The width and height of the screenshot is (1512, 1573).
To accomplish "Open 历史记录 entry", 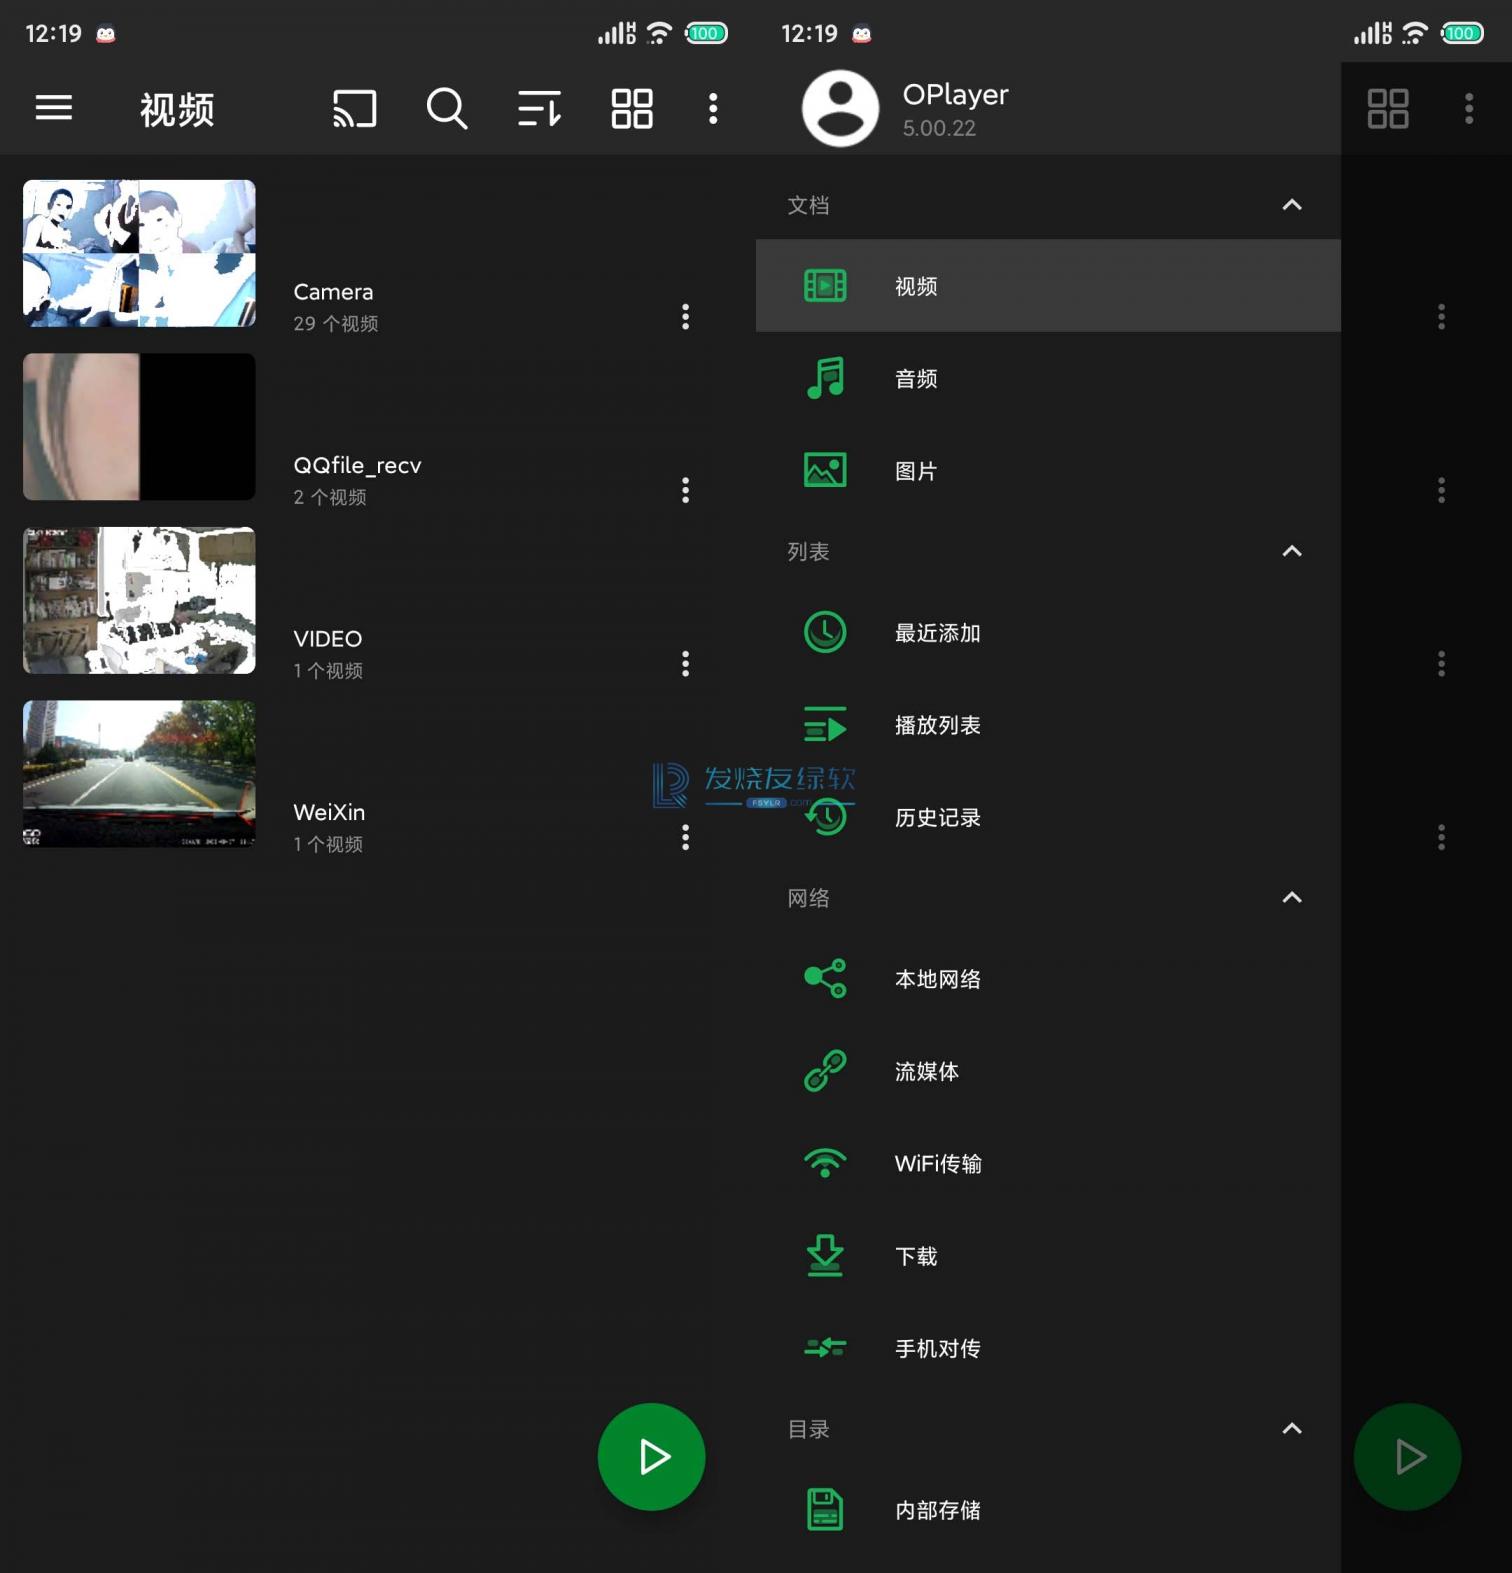I will [1048, 817].
